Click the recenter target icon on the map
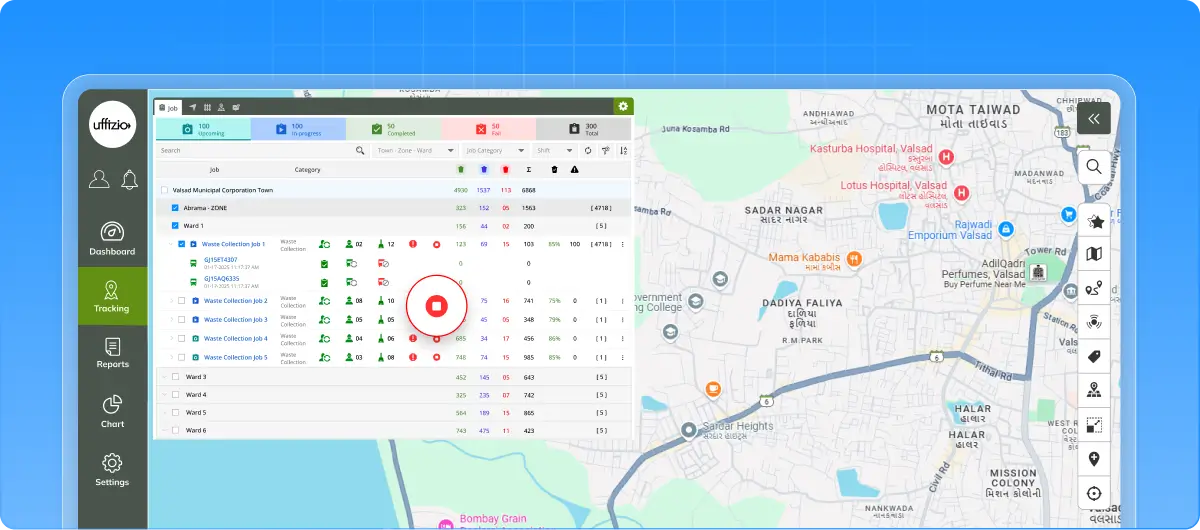 point(1094,493)
